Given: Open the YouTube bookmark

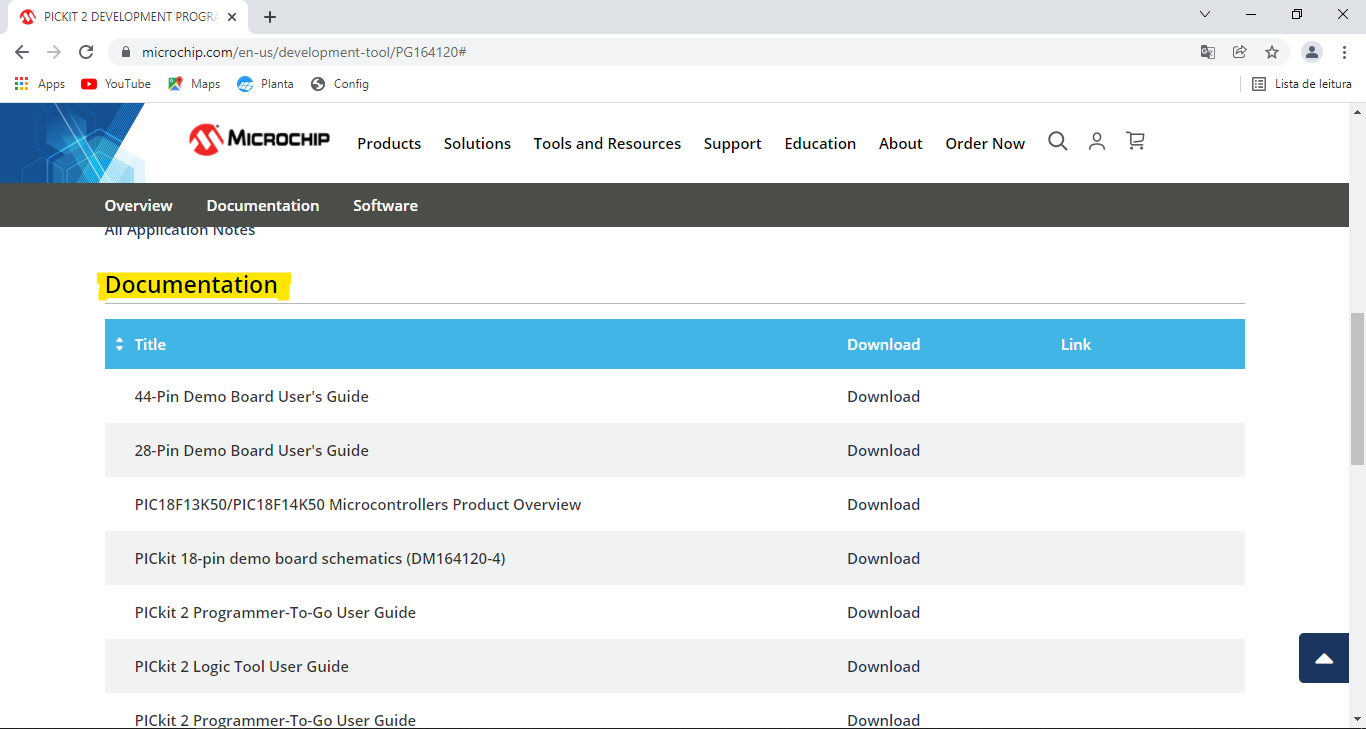Looking at the screenshot, I should pos(117,84).
